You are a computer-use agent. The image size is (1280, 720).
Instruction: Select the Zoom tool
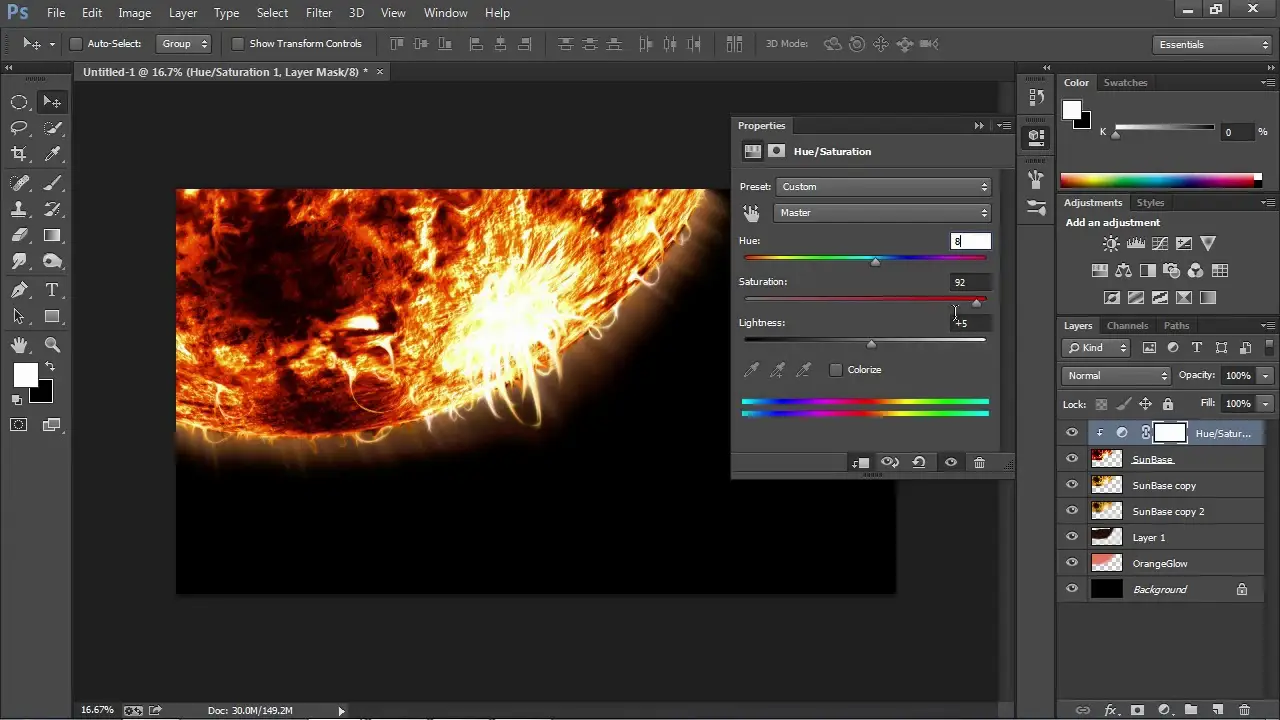[x=52, y=345]
